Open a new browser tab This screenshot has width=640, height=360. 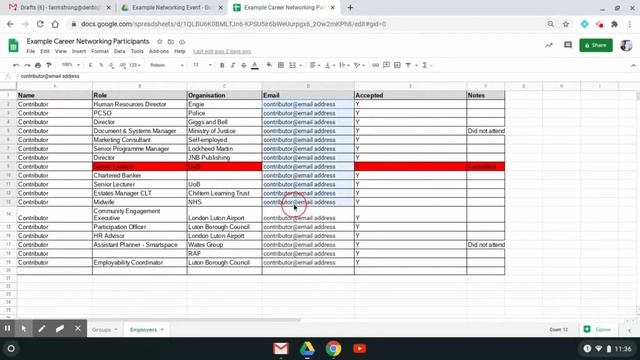350,7
